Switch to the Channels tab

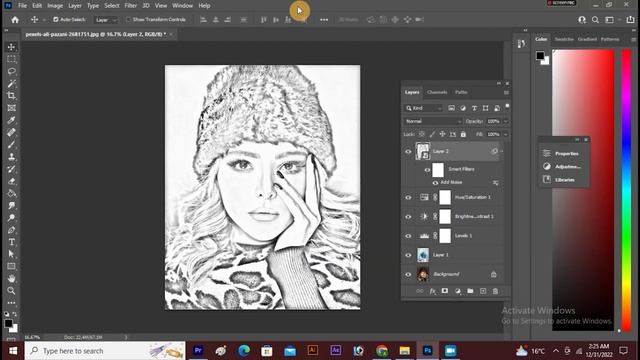tap(437, 92)
